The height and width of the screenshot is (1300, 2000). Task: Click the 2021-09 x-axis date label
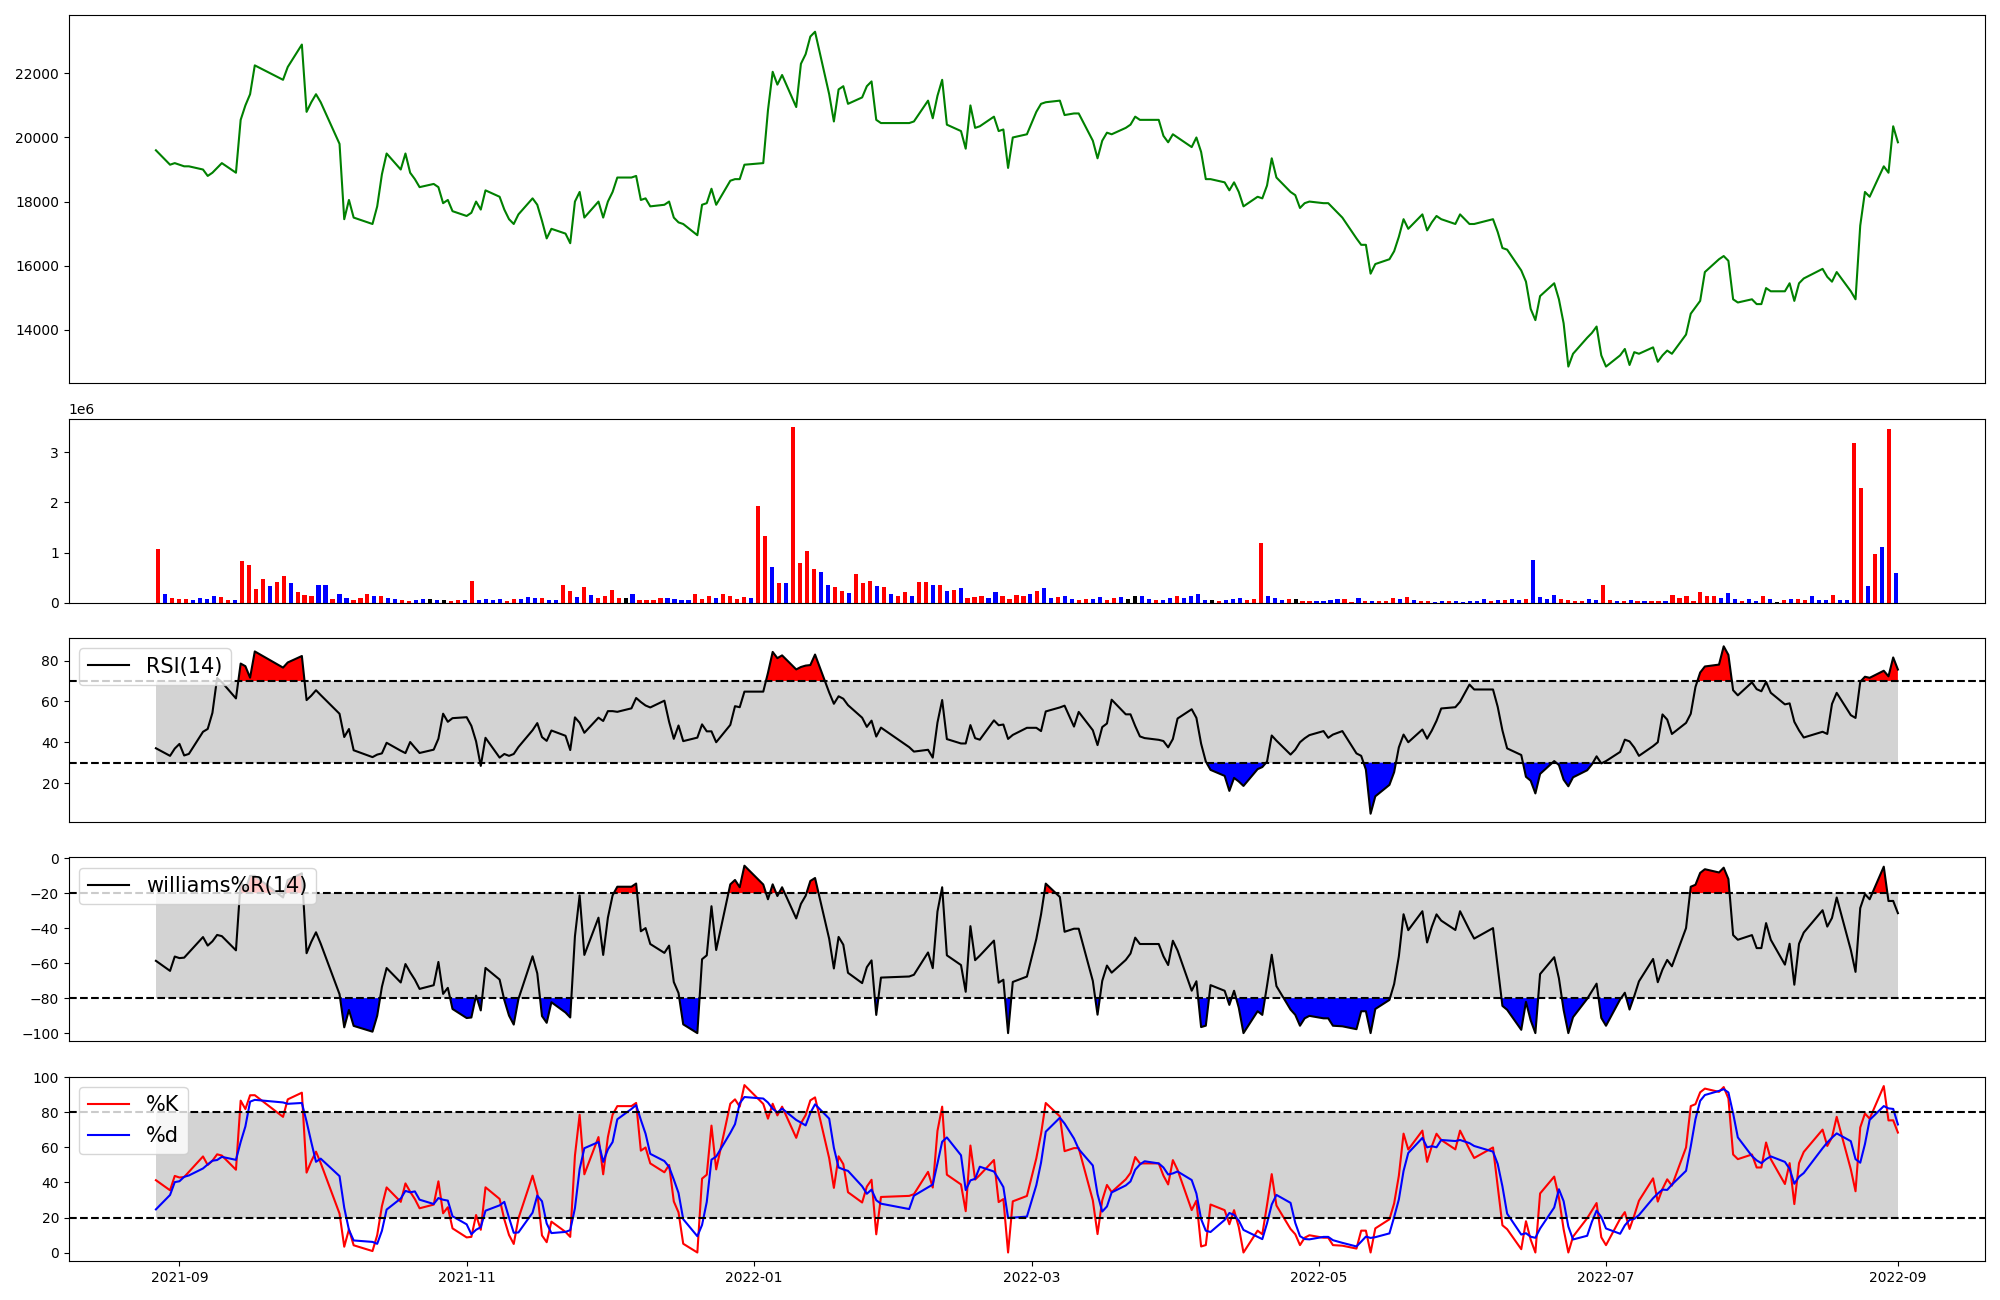[180, 1277]
